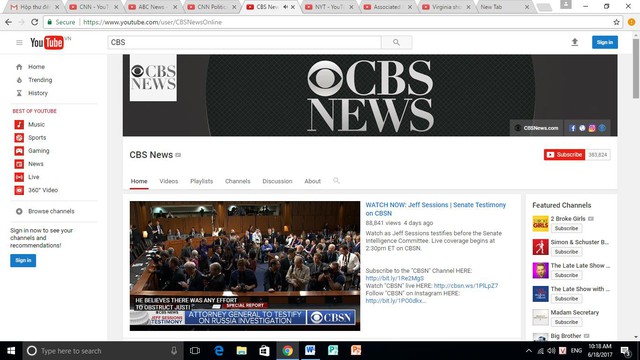Switch to the Discussion tab
640x360 pixels.
277,181
